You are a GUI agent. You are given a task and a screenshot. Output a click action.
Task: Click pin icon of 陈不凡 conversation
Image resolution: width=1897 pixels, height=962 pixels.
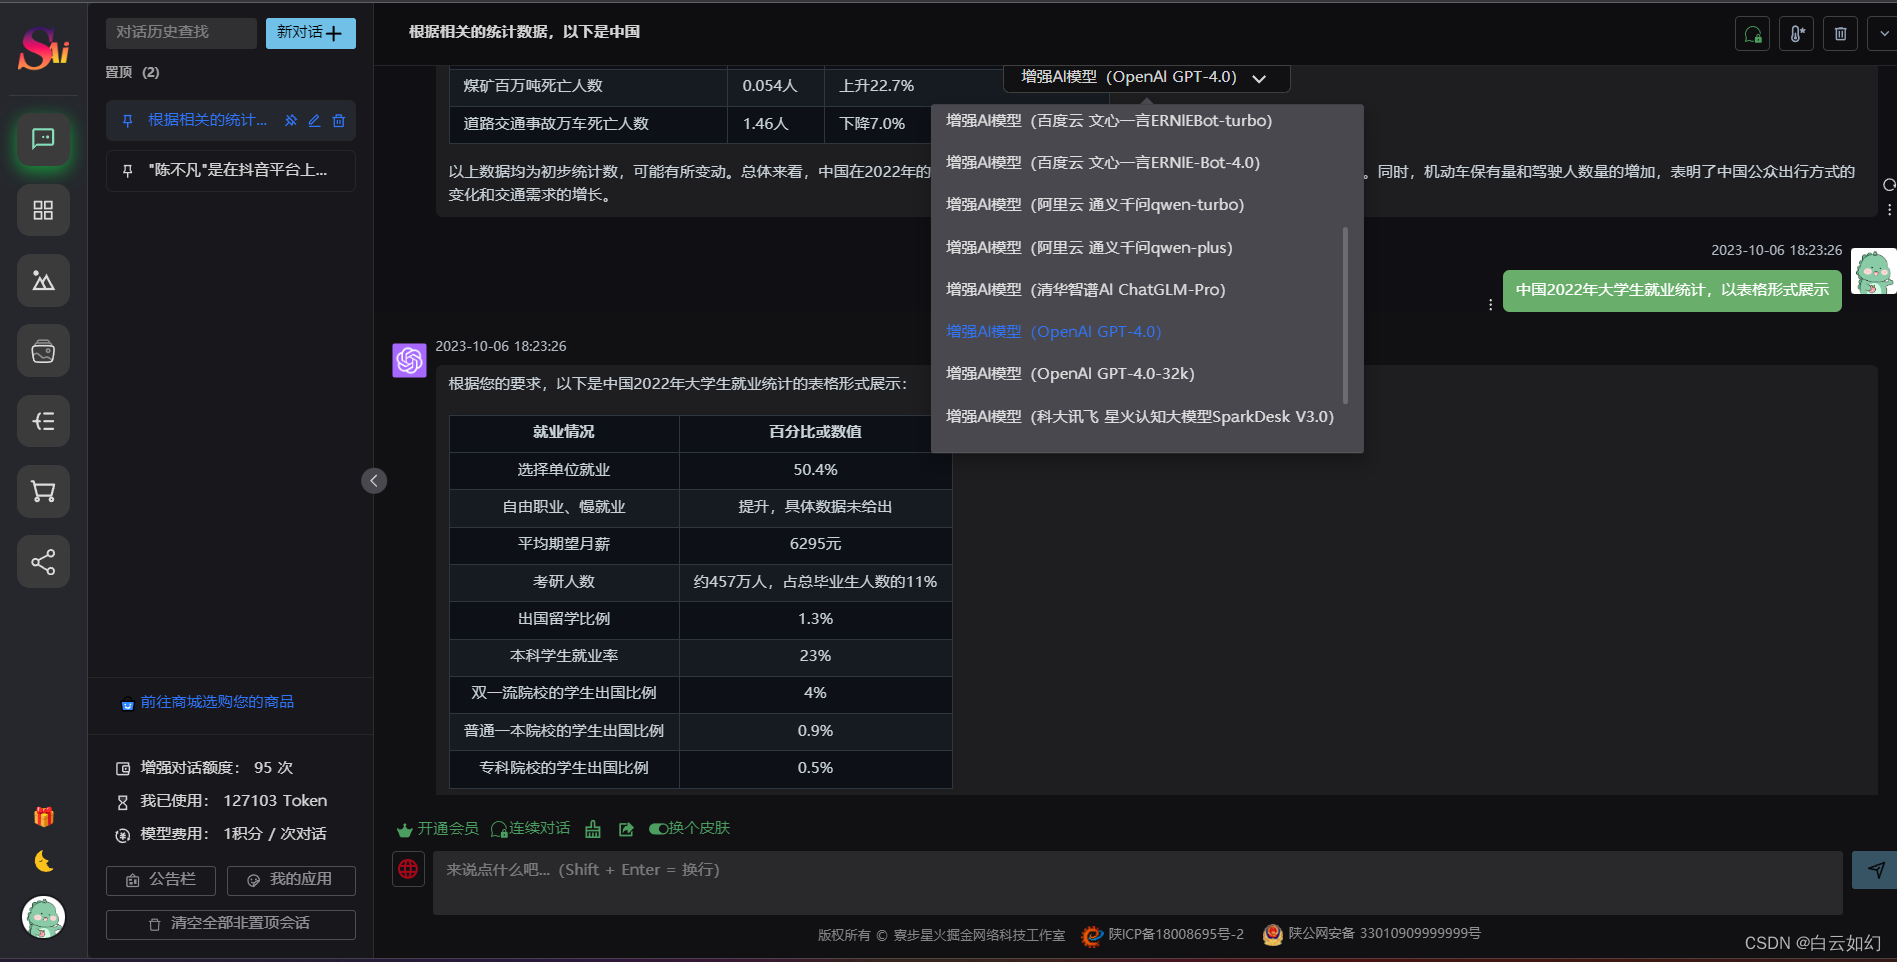pyautogui.click(x=127, y=171)
